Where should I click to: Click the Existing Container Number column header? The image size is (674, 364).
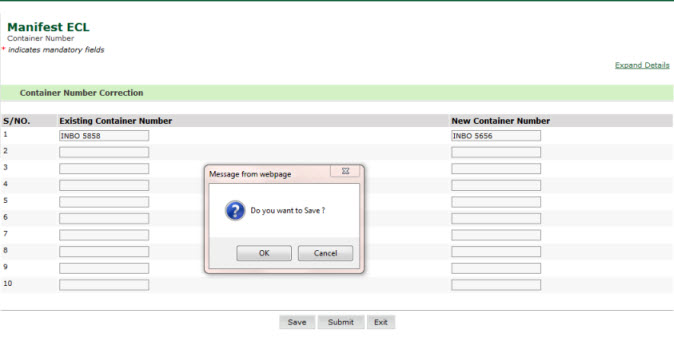pyautogui.click(x=116, y=121)
